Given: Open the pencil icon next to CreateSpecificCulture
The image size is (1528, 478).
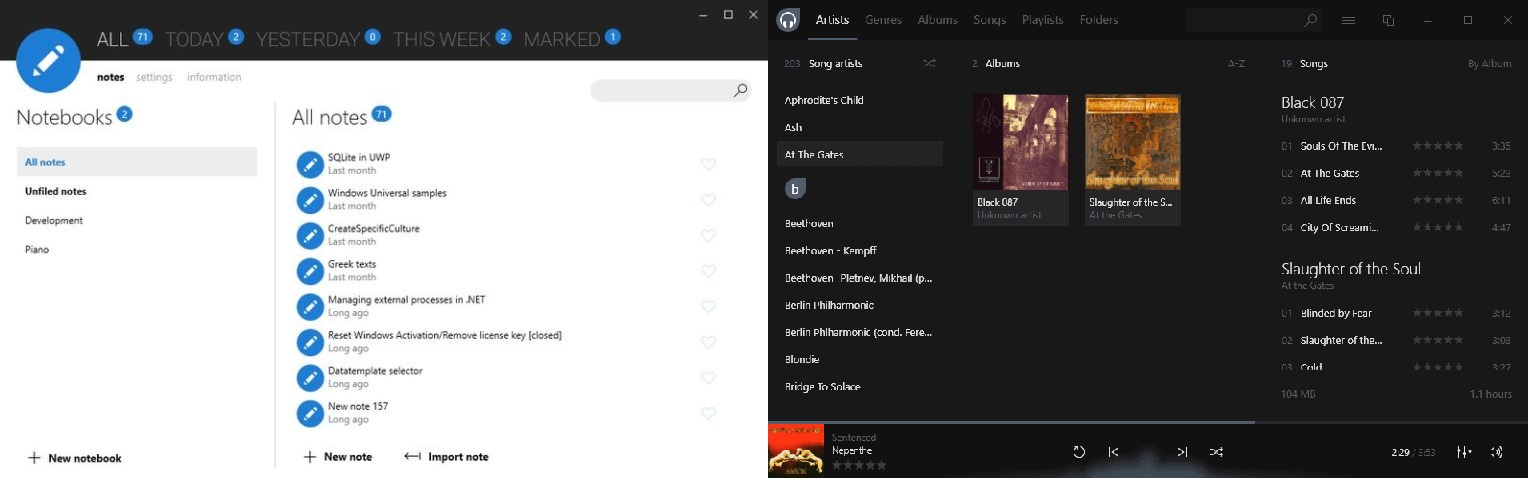Looking at the screenshot, I should coord(310,235).
